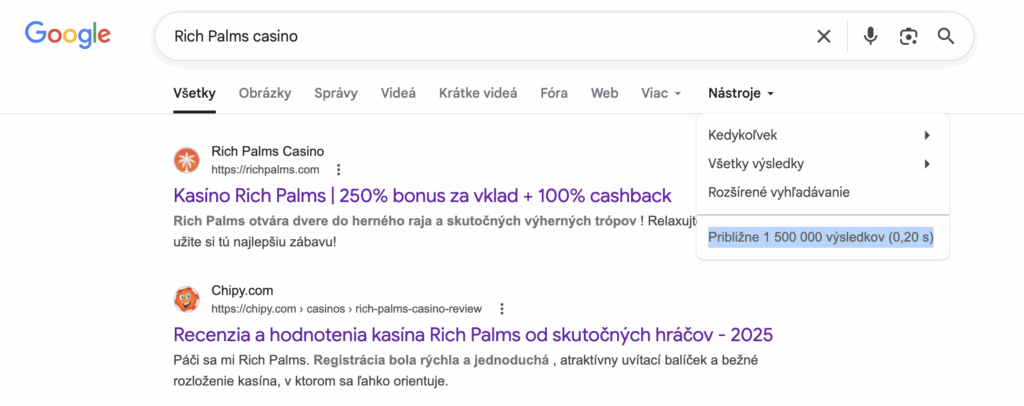Open the Recenzia a hodnotenia Chipy link
1024x406 pixels.
point(473,334)
